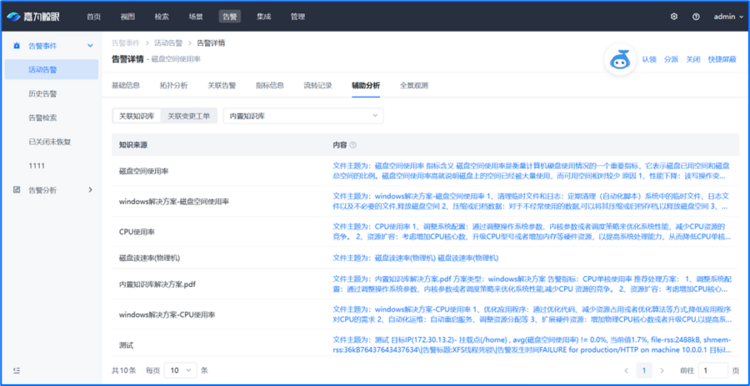This screenshot has width=750, height=386.
Task: Go to next page arrow in pagination
Action: click(x=662, y=370)
